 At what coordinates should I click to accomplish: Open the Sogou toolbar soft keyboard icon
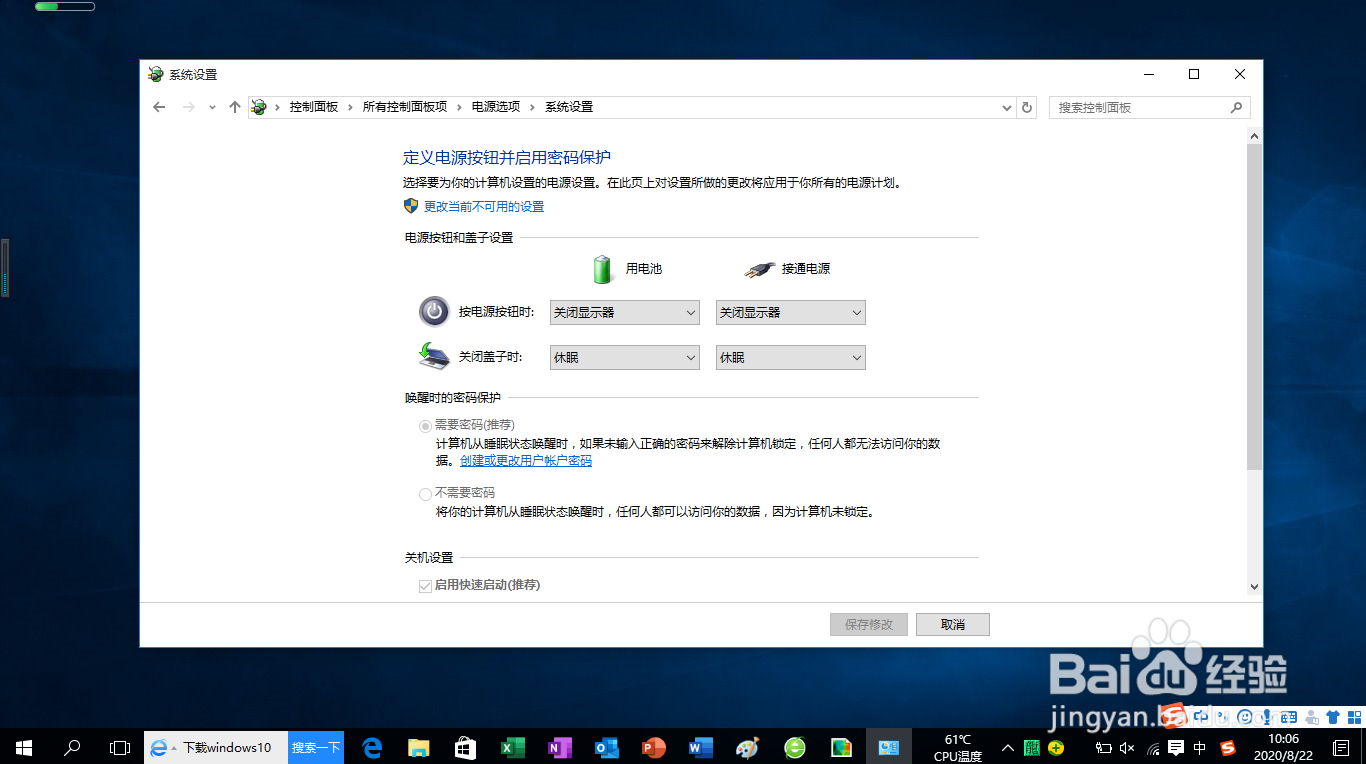point(1288,717)
